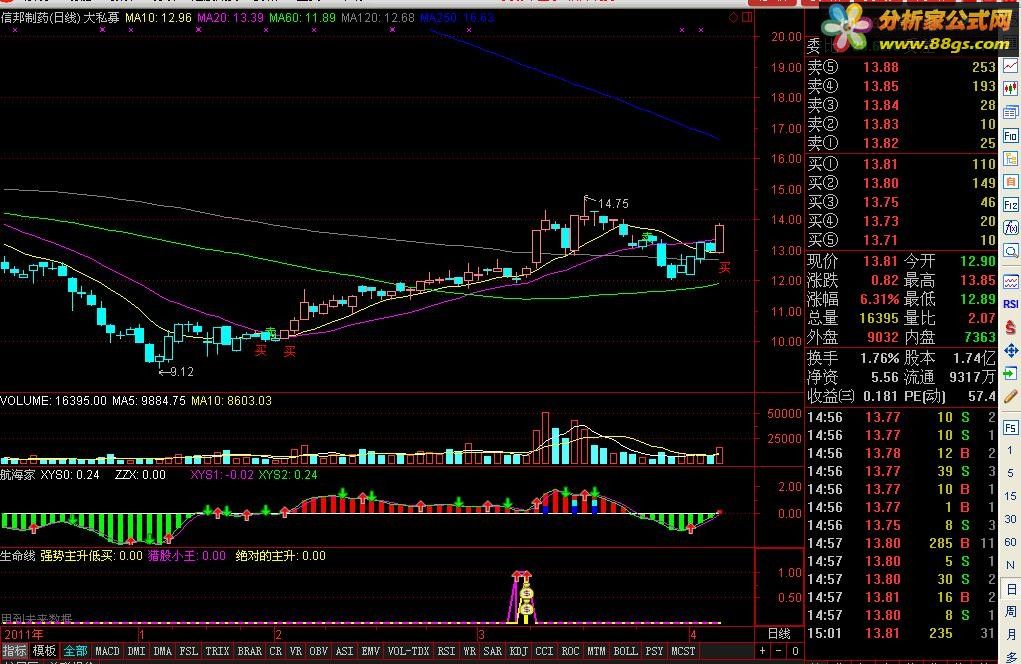Screen dimensions: 1021x664
Task: Click the green arrow export icon
Action: click(1011, 374)
